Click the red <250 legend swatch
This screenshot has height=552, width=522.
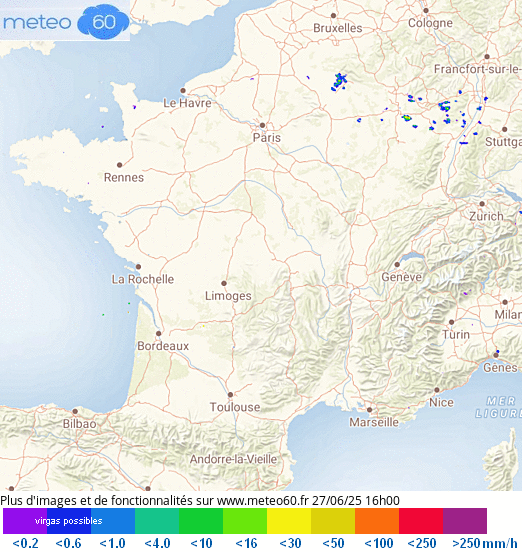(421, 521)
